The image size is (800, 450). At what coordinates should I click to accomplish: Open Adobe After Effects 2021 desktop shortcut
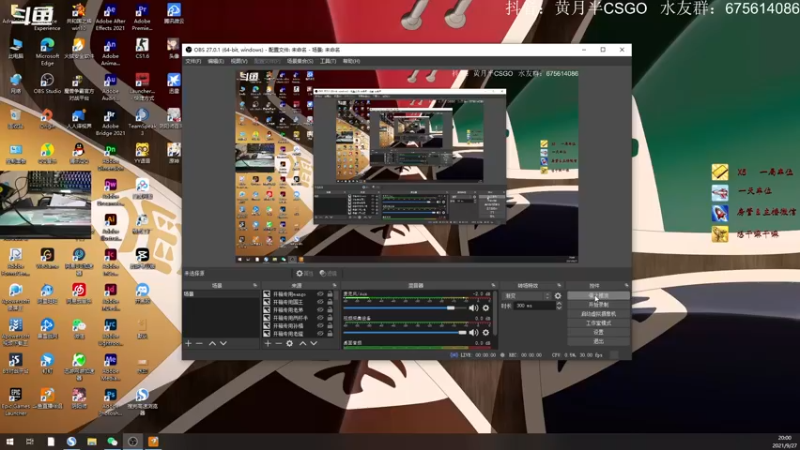(x=110, y=16)
